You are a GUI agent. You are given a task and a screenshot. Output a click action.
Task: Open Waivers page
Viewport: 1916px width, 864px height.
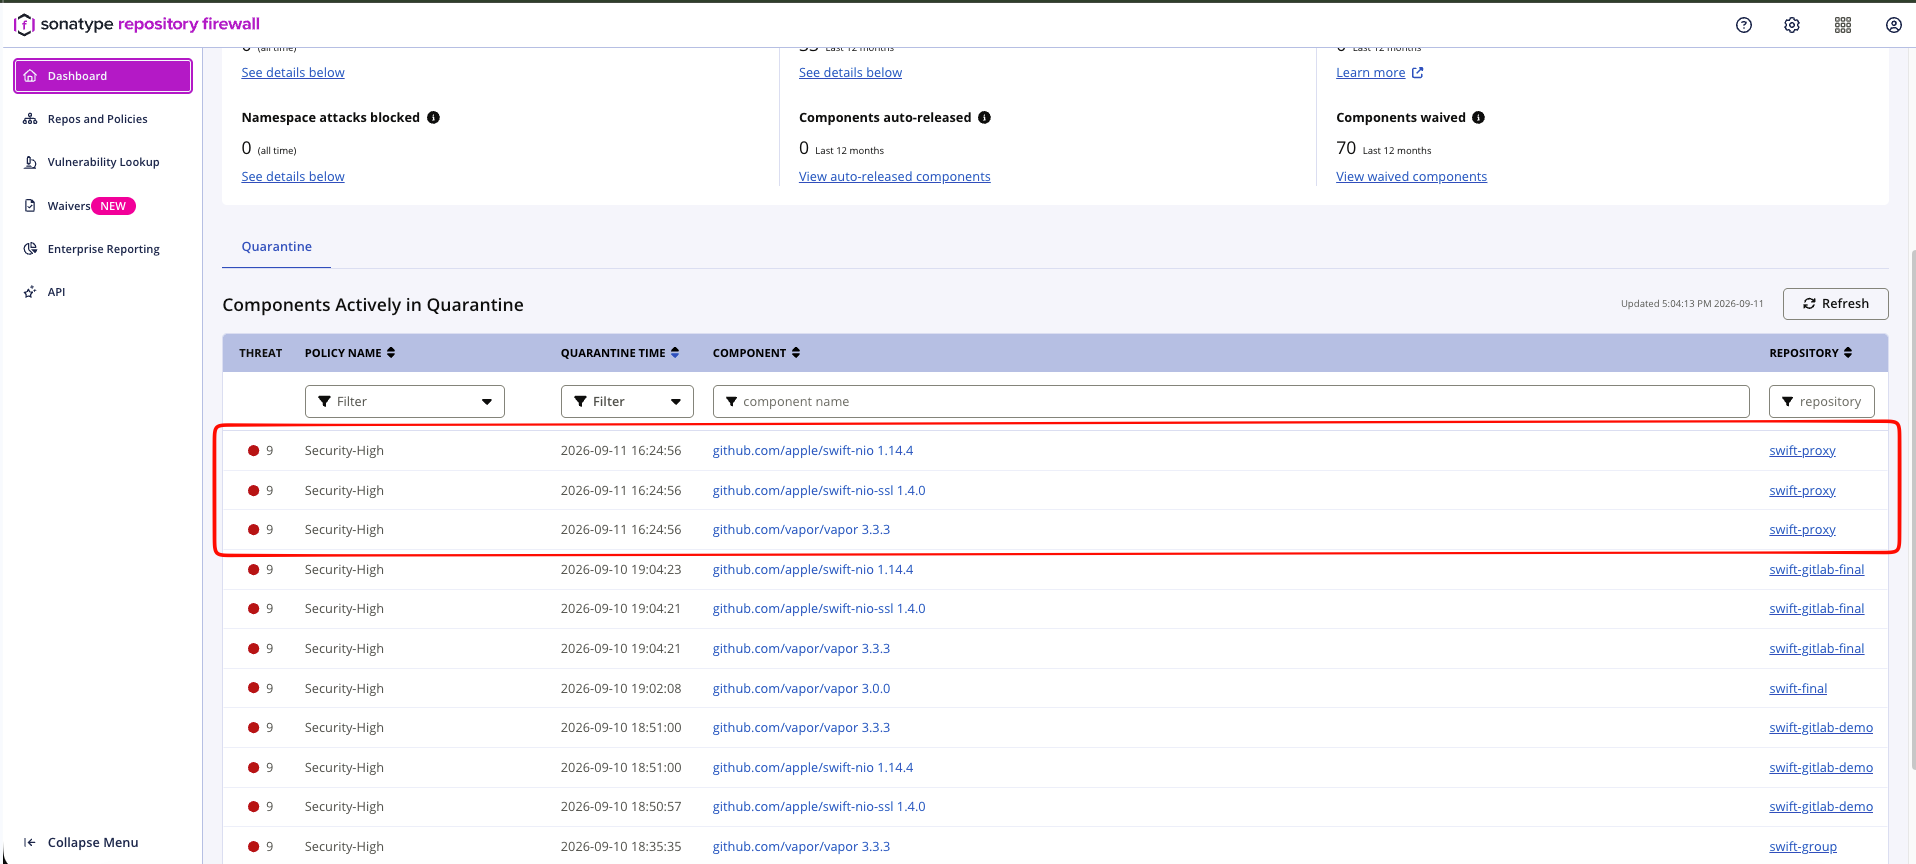pyautogui.click(x=69, y=206)
